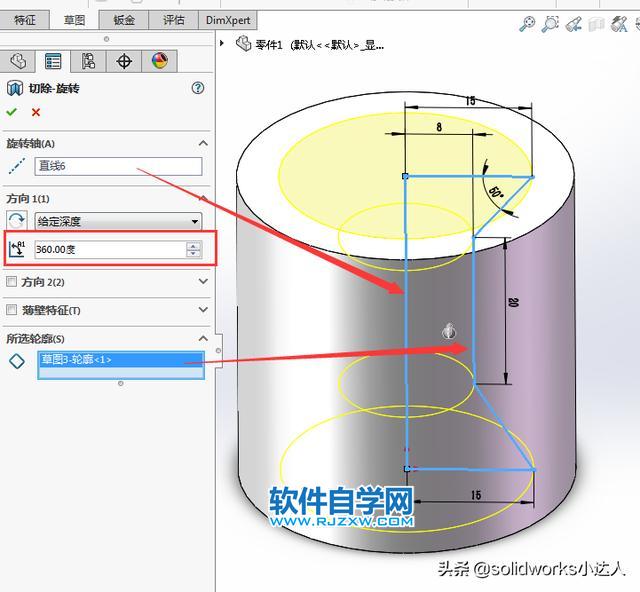Expand the 方向 2(2) section
Image resolution: width=640 pixels, height=592 pixels.
(203, 281)
